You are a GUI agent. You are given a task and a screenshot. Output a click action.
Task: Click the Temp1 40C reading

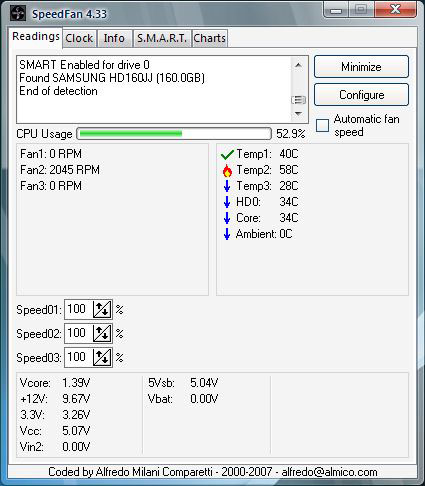267,154
